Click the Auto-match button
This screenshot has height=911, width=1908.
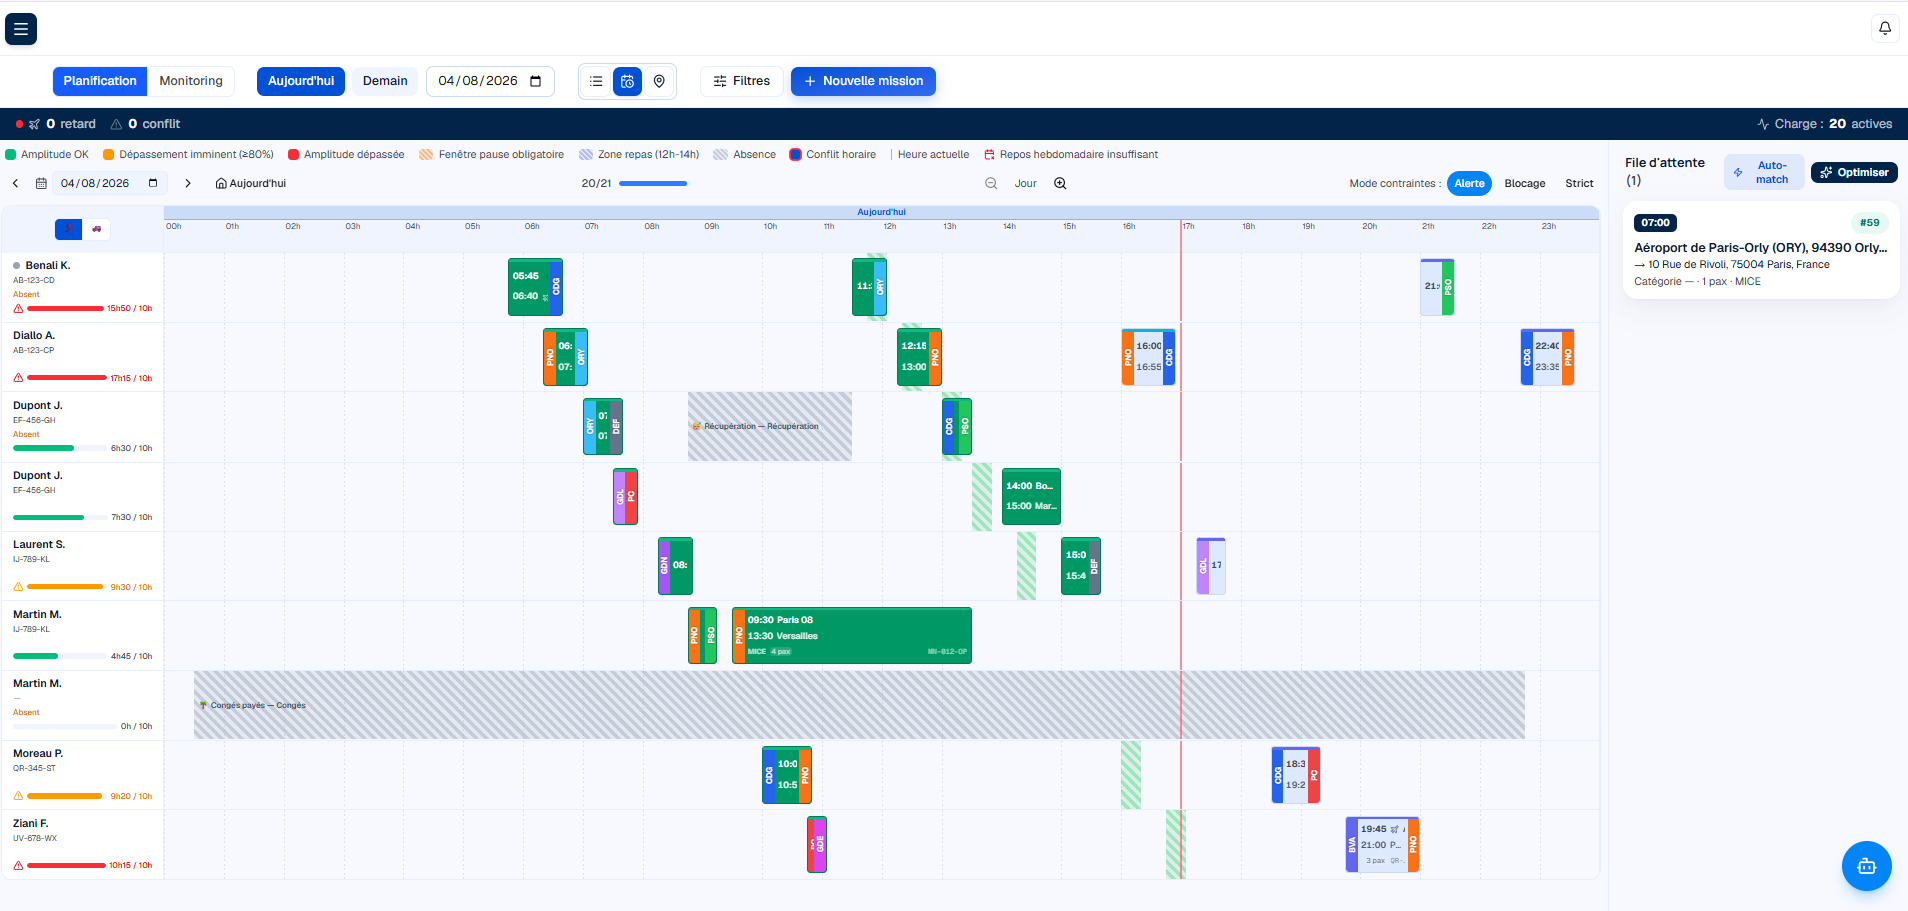click(x=1764, y=172)
